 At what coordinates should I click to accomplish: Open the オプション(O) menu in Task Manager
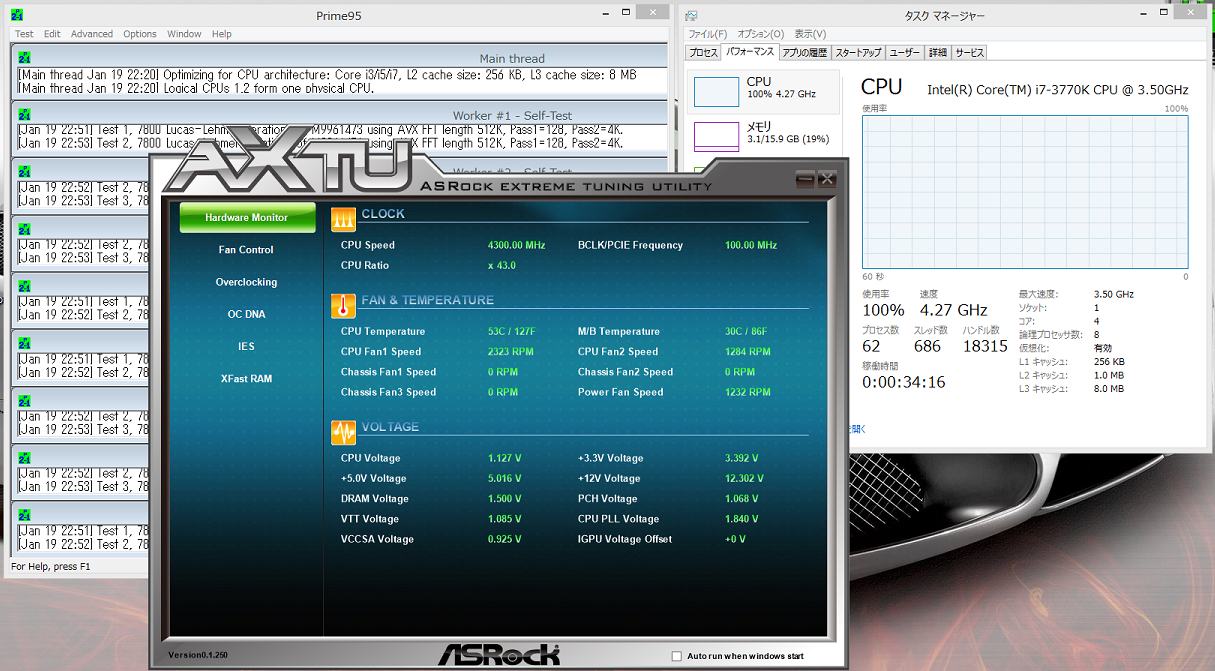761,34
